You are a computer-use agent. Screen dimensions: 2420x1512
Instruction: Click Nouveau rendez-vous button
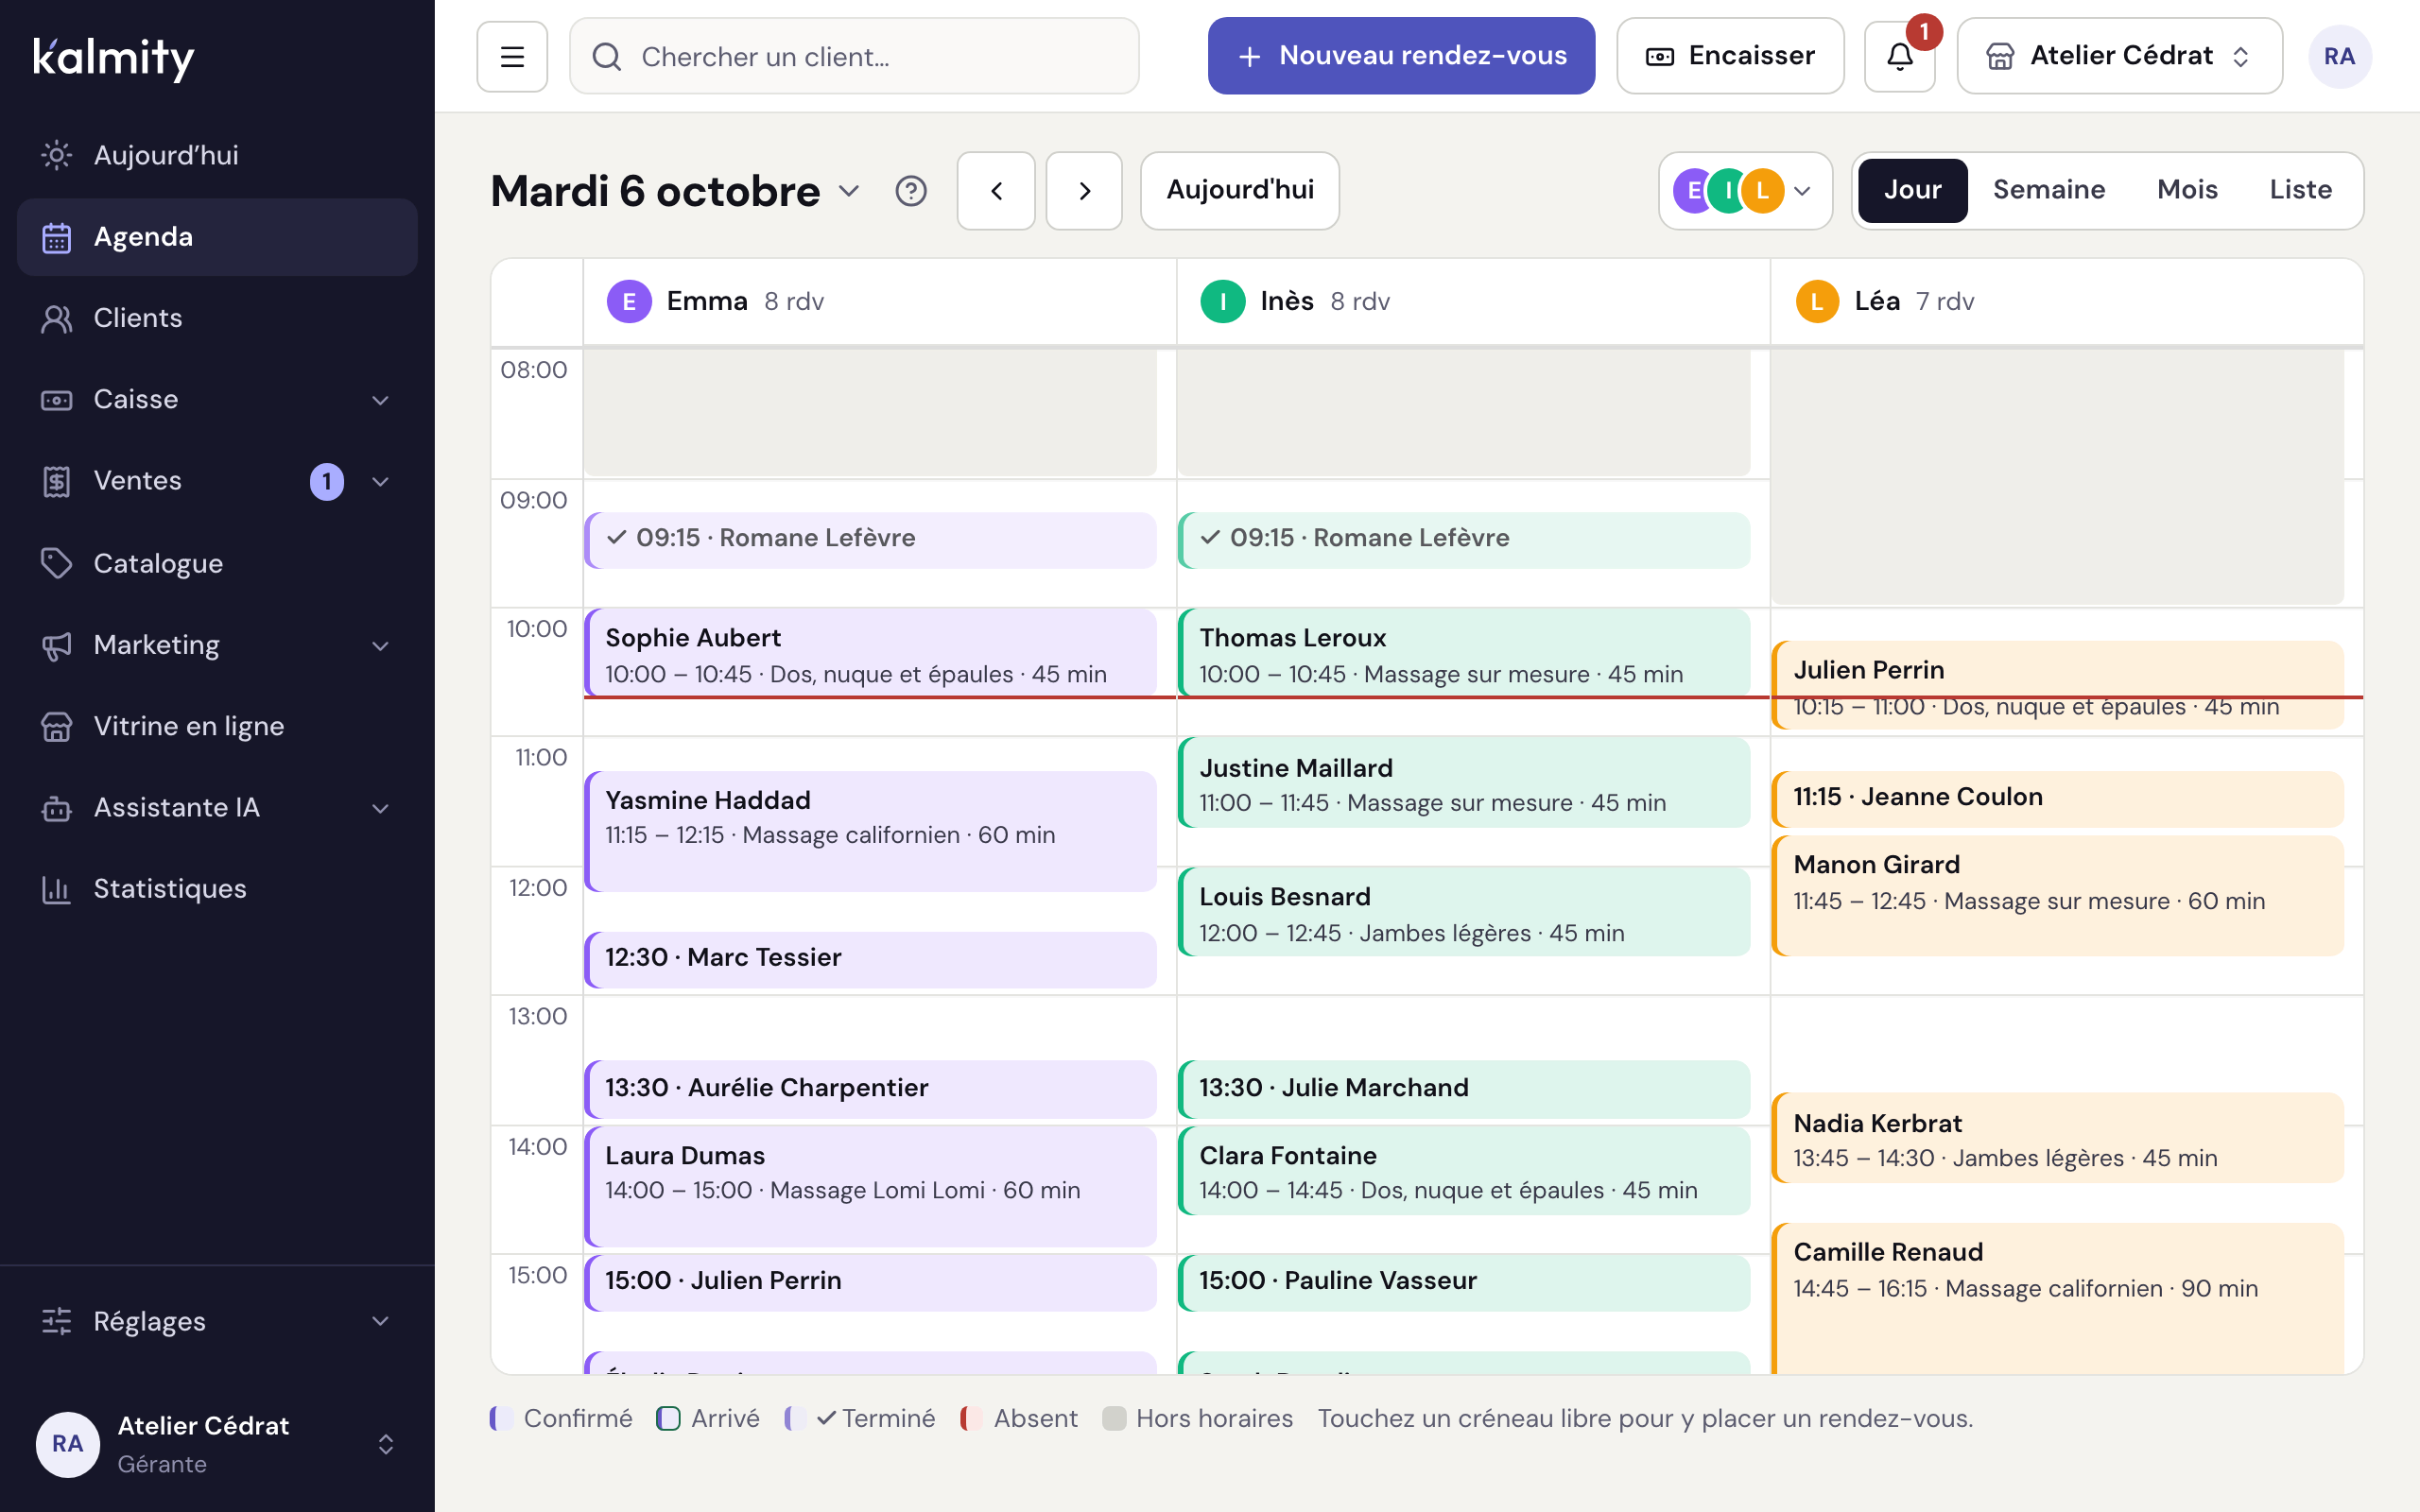click(x=1401, y=57)
